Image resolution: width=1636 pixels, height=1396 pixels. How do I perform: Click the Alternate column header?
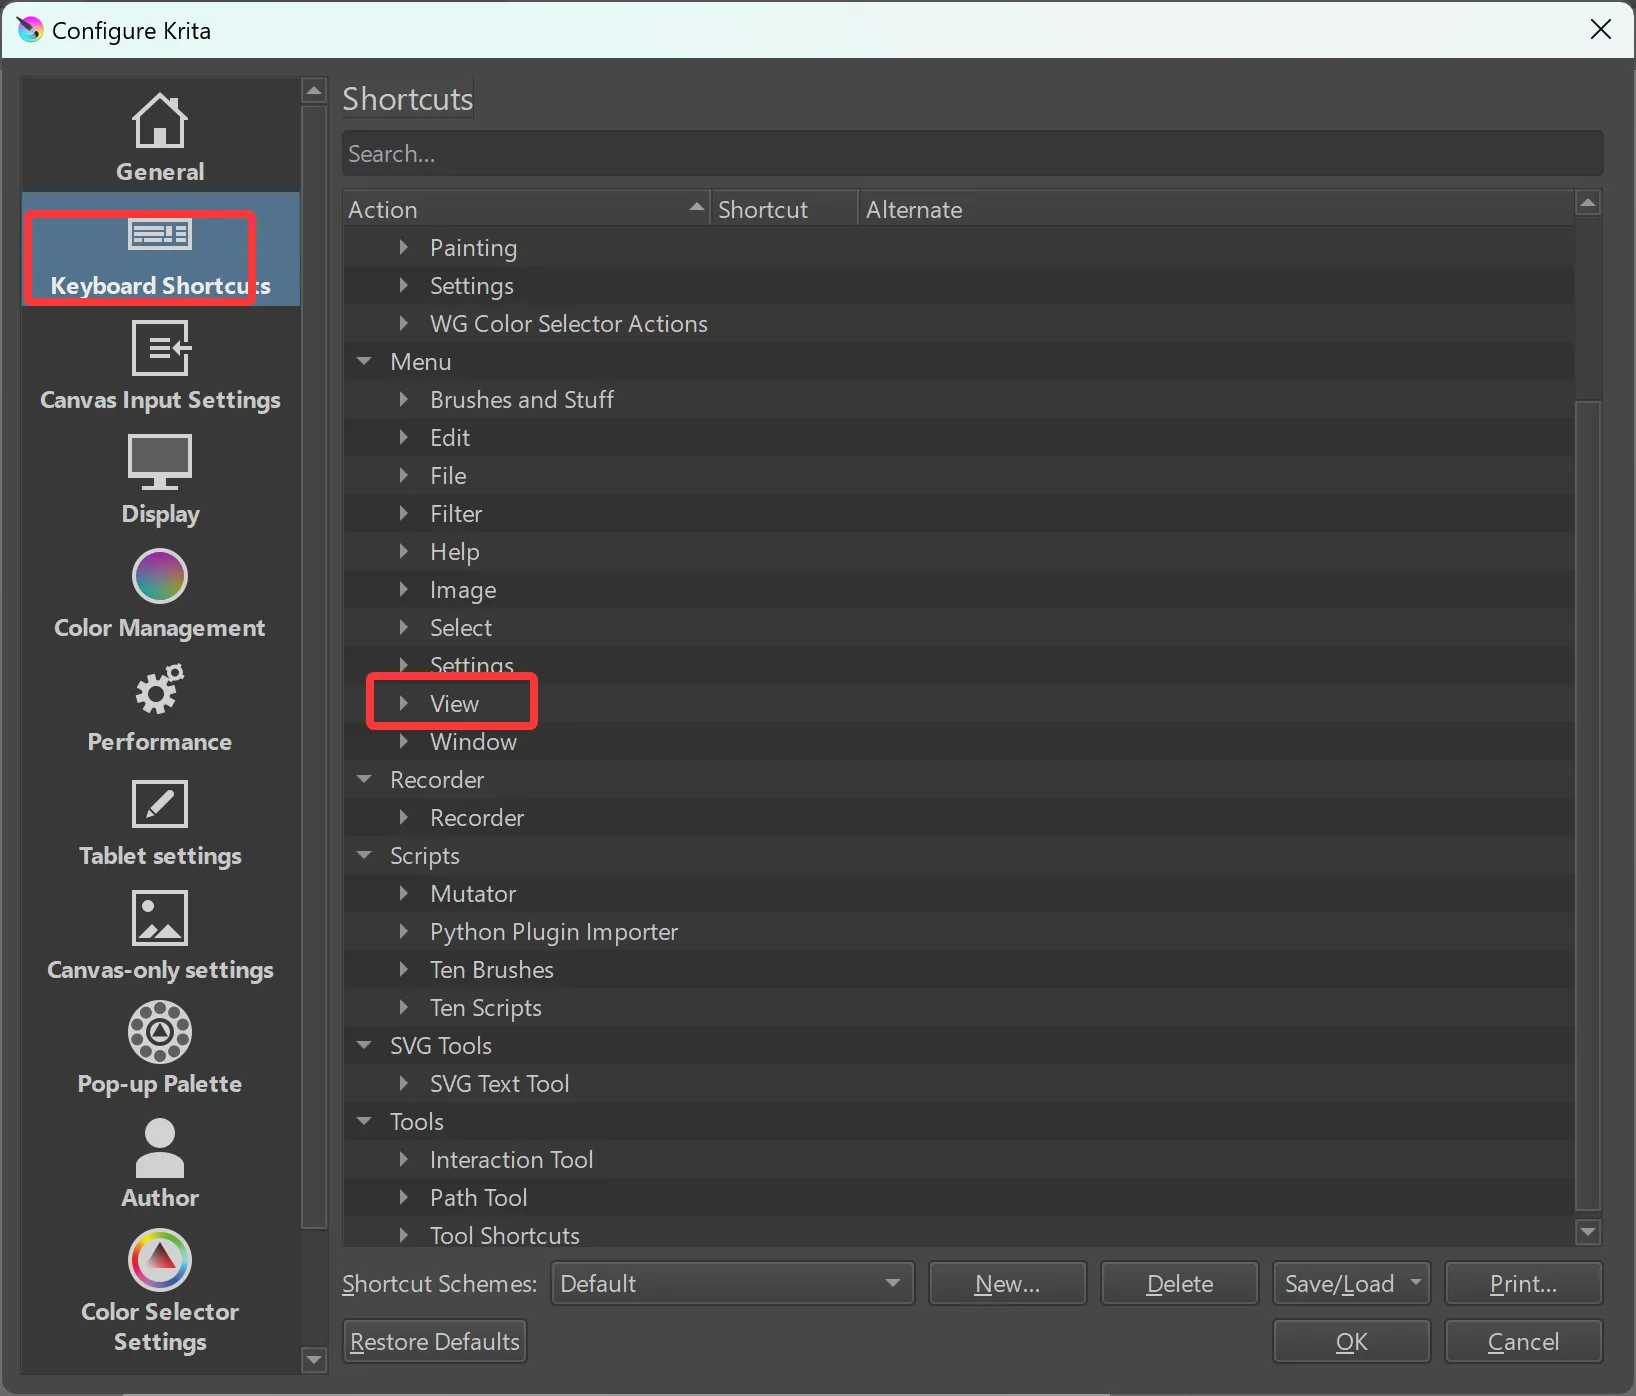1216,209
